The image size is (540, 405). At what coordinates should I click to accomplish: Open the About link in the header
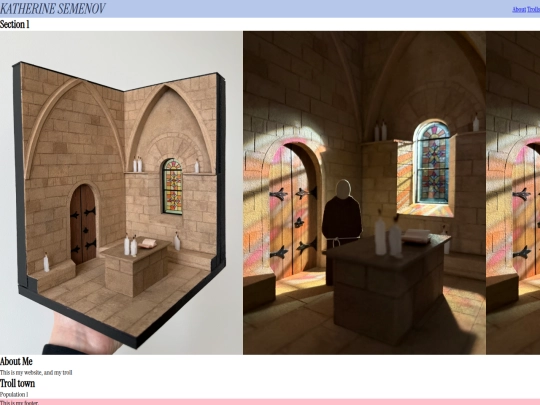coord(519,10)
